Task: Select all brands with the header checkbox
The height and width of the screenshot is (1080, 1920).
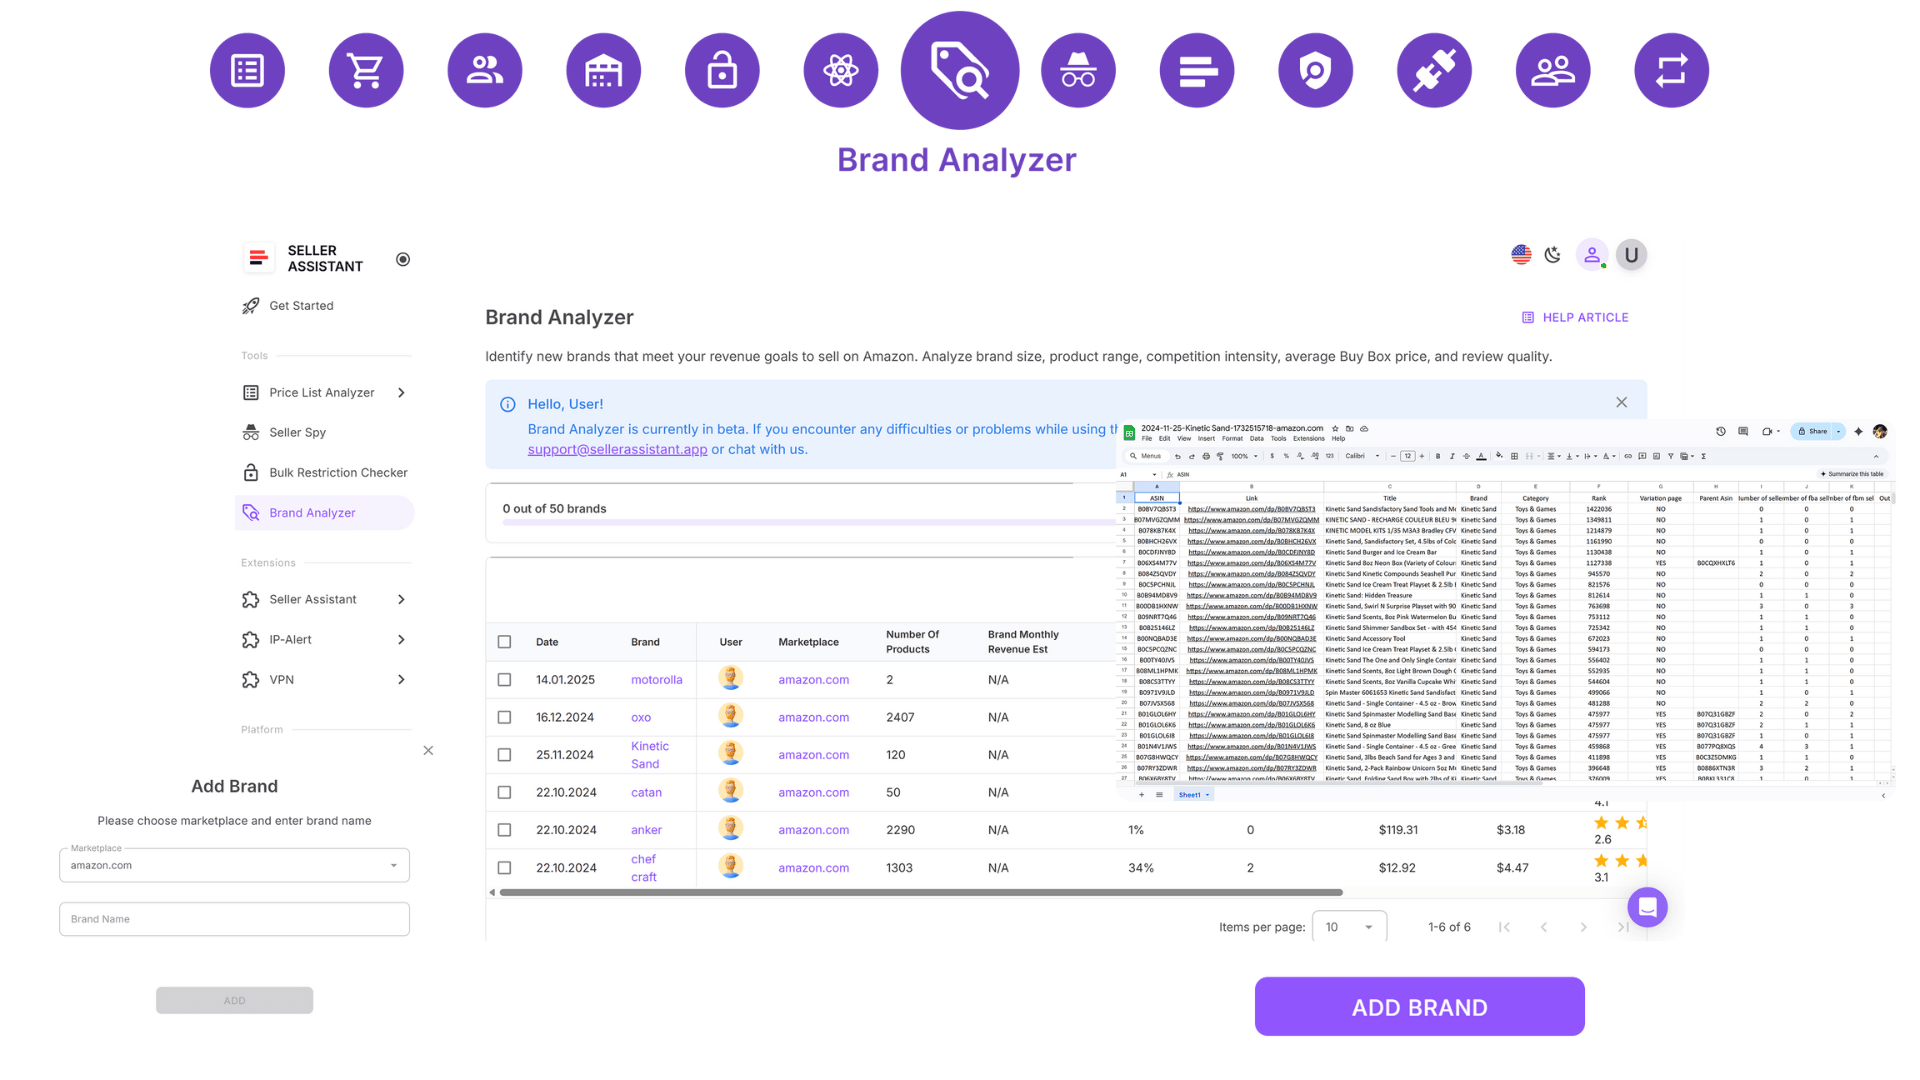Action: pyautogui.click(x=504, y=641)
